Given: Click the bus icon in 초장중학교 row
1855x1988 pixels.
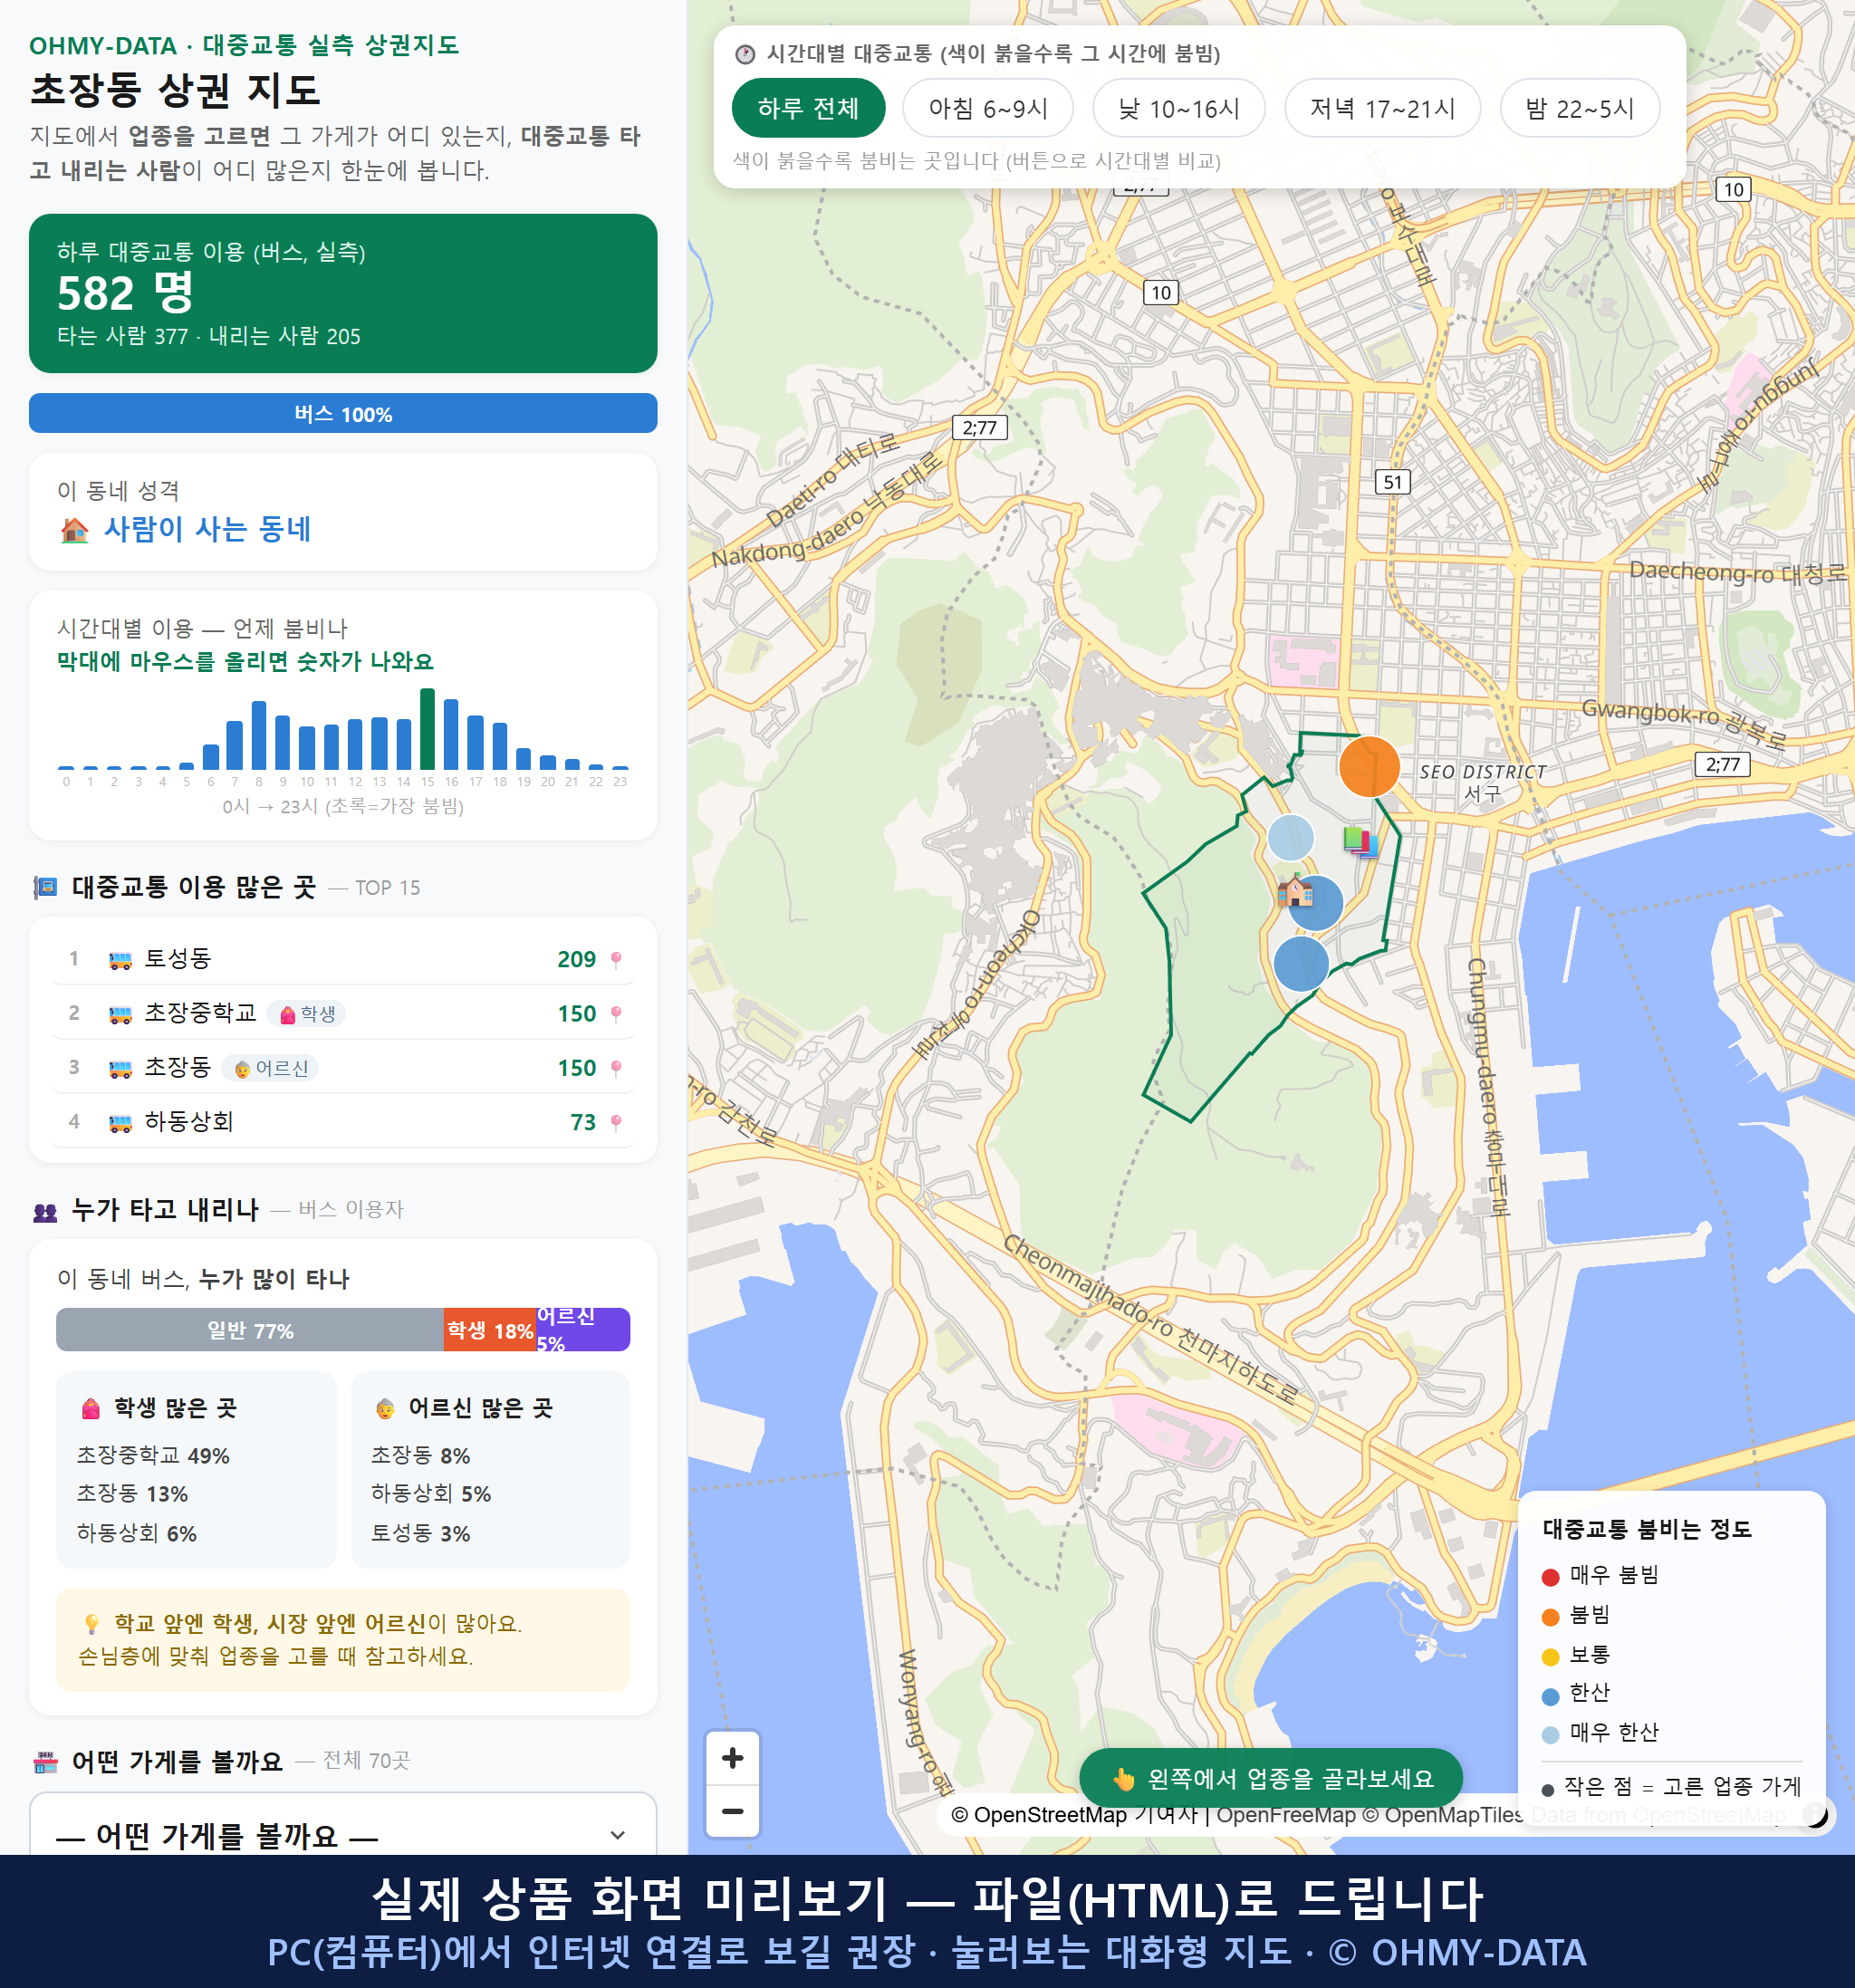Looking at the screenshot, I should point(120,1014).
